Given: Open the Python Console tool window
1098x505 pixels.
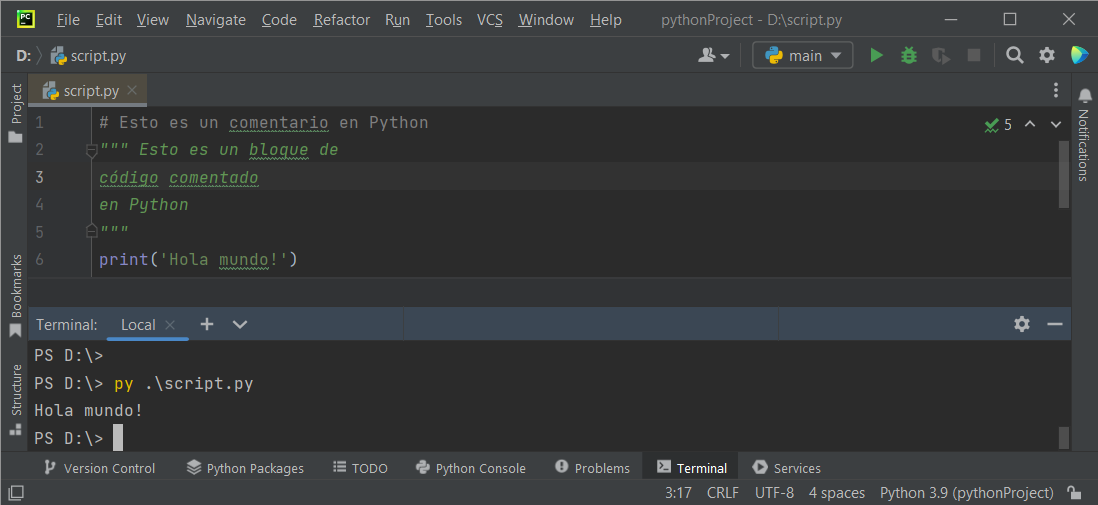Looking at the screenshot, I should [471, 468].
